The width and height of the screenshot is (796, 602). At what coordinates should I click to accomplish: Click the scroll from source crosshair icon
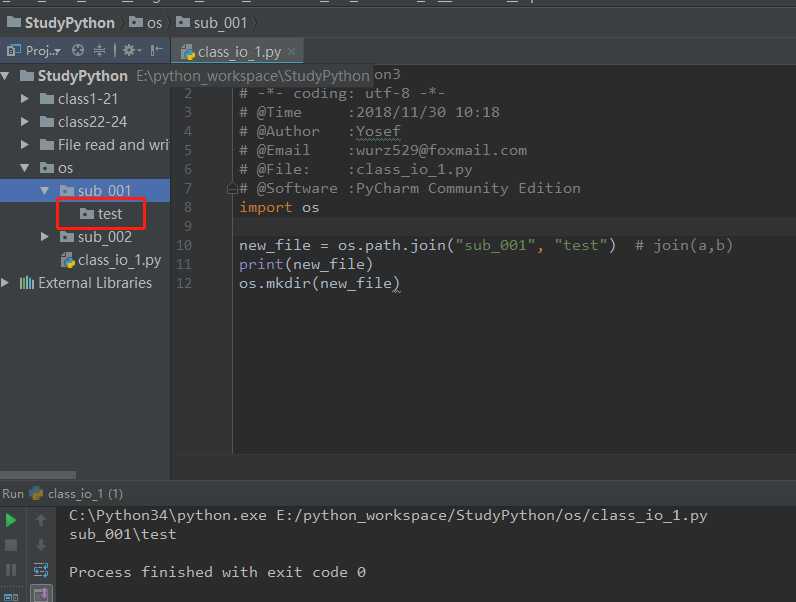click(78, 50)
